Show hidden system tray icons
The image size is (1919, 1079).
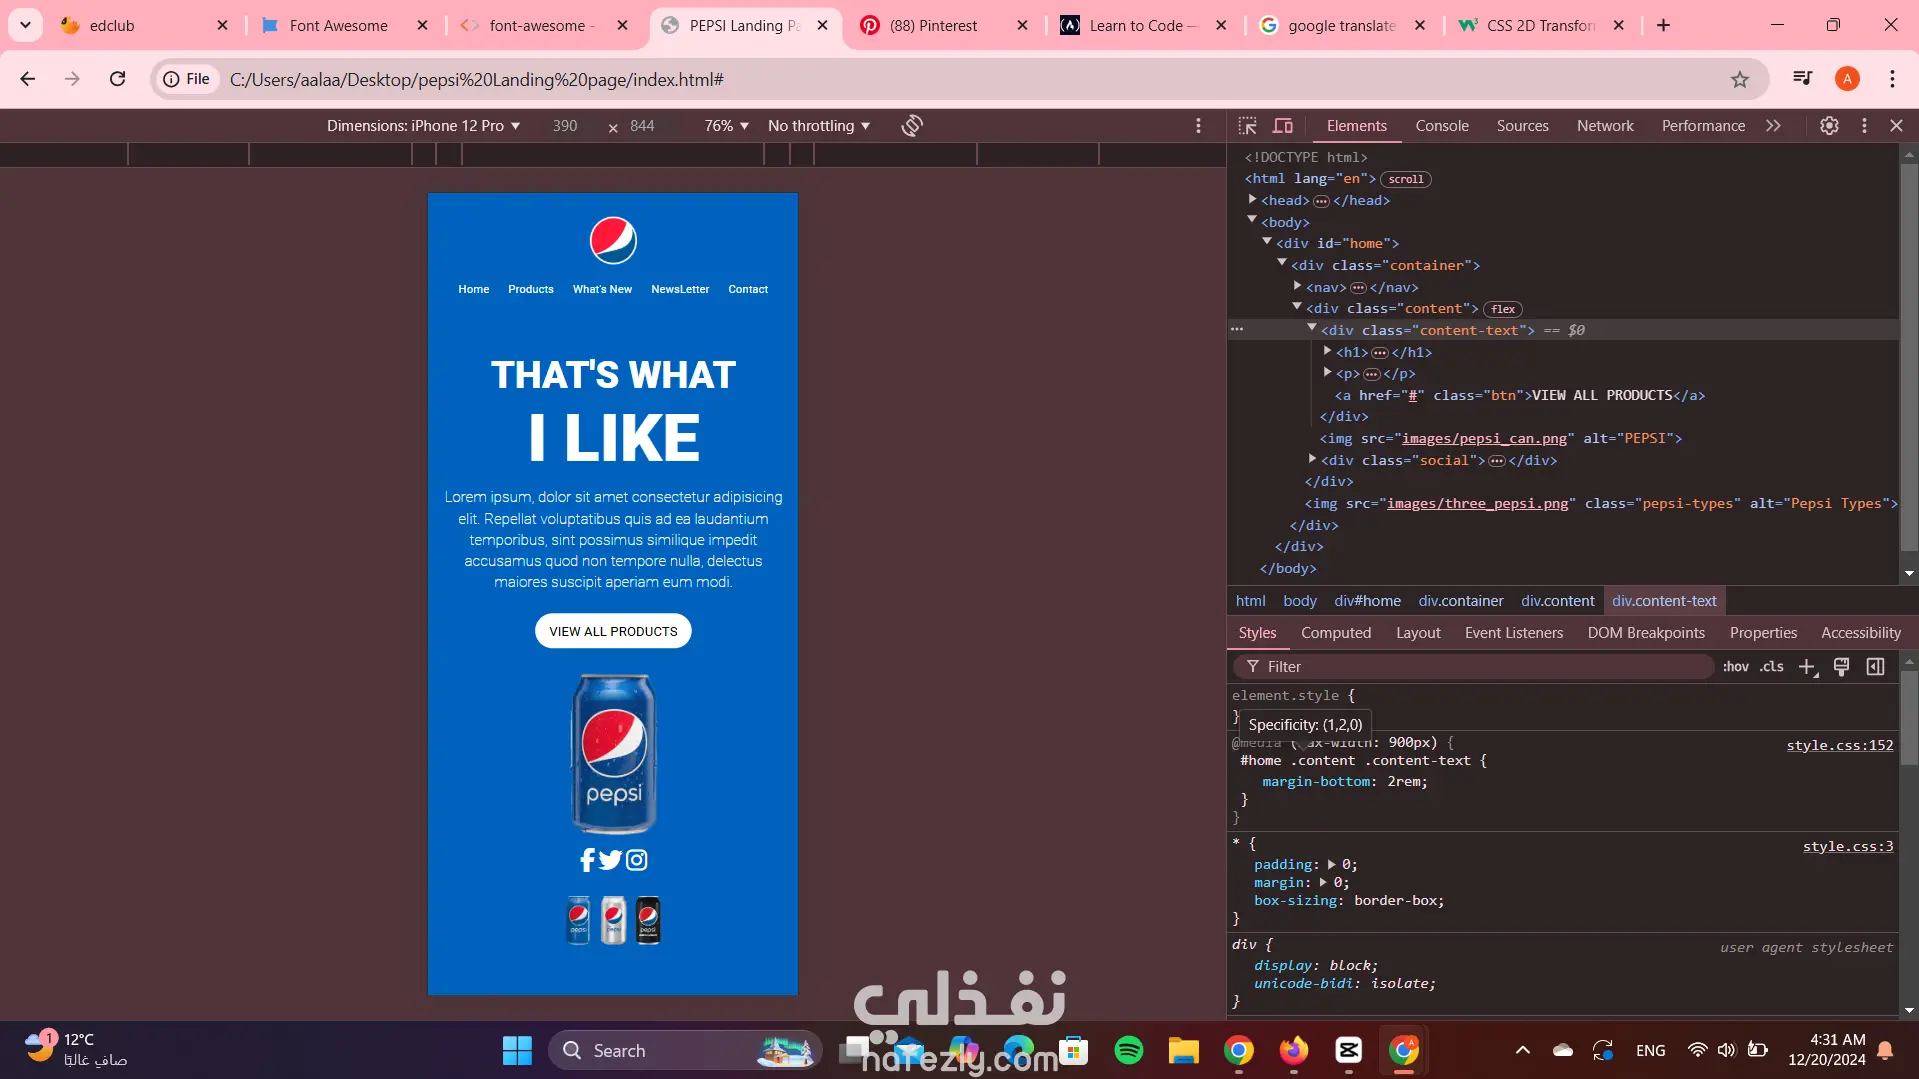tap(1522, 1050)
